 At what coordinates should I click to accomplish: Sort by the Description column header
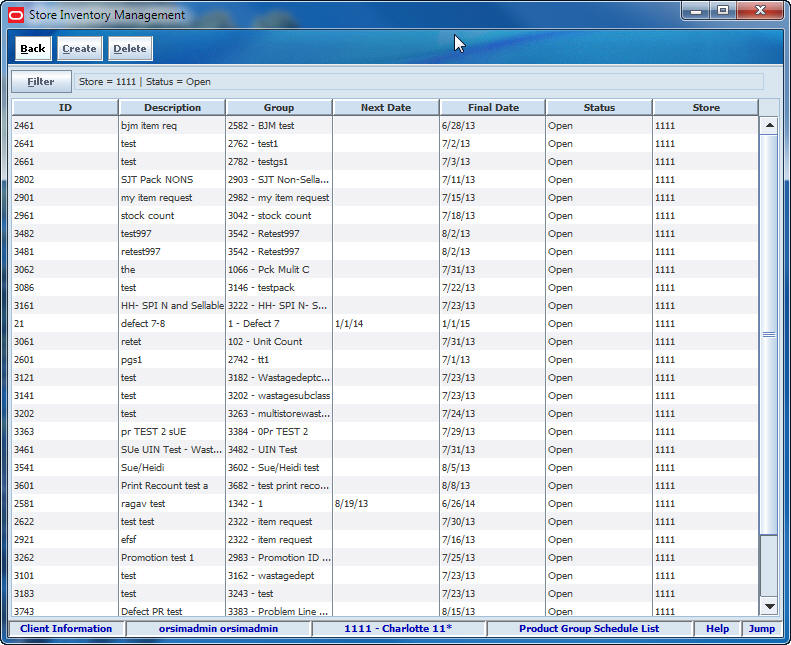click(x=172, y=107)
